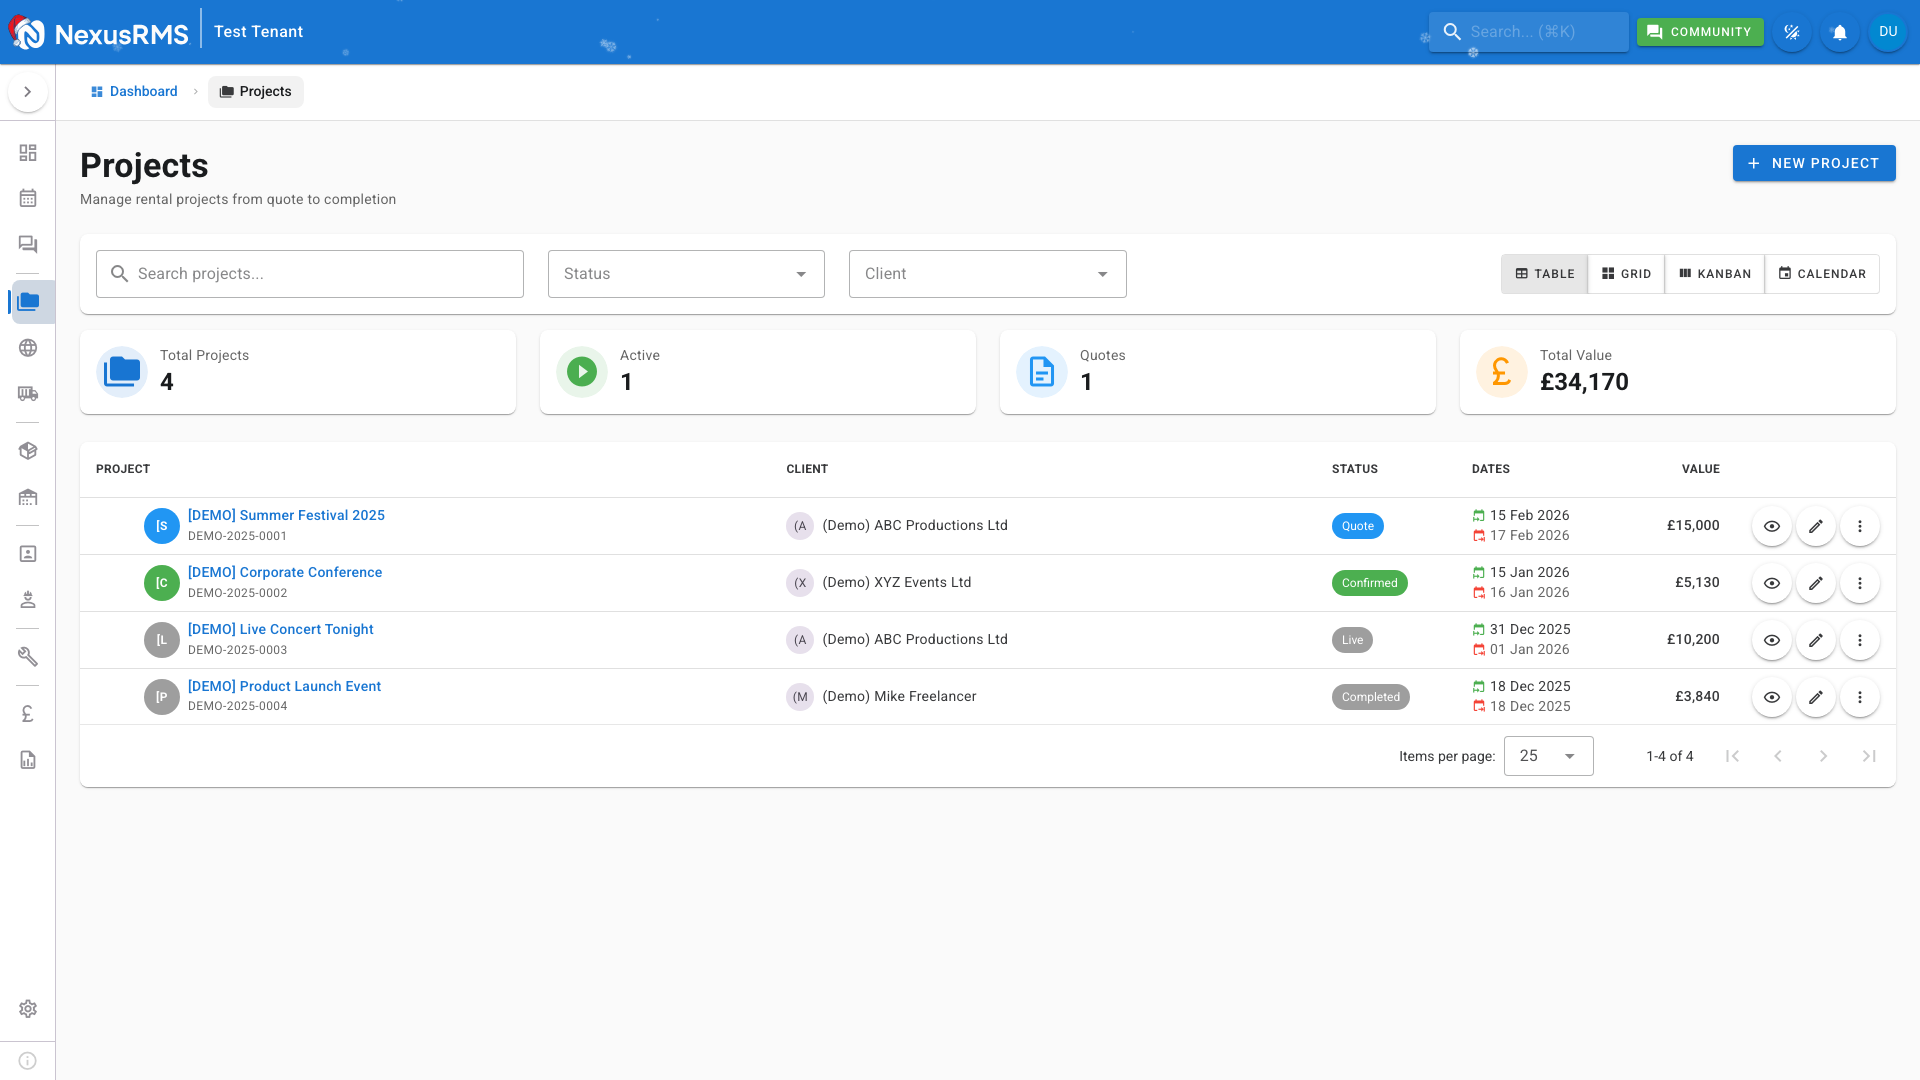Open the Product Launch Event project link
1920x1080 pixels.
284,686
